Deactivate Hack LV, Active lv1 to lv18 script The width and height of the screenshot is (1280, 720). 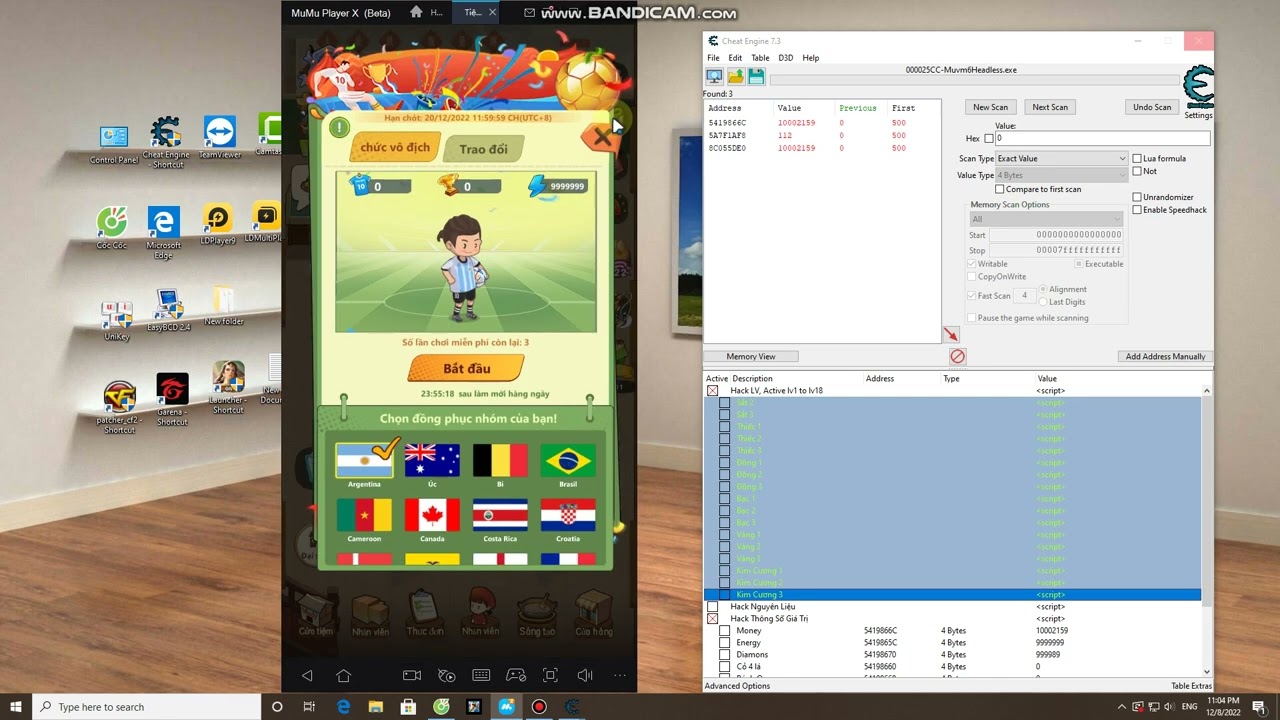tap(712, 391)
